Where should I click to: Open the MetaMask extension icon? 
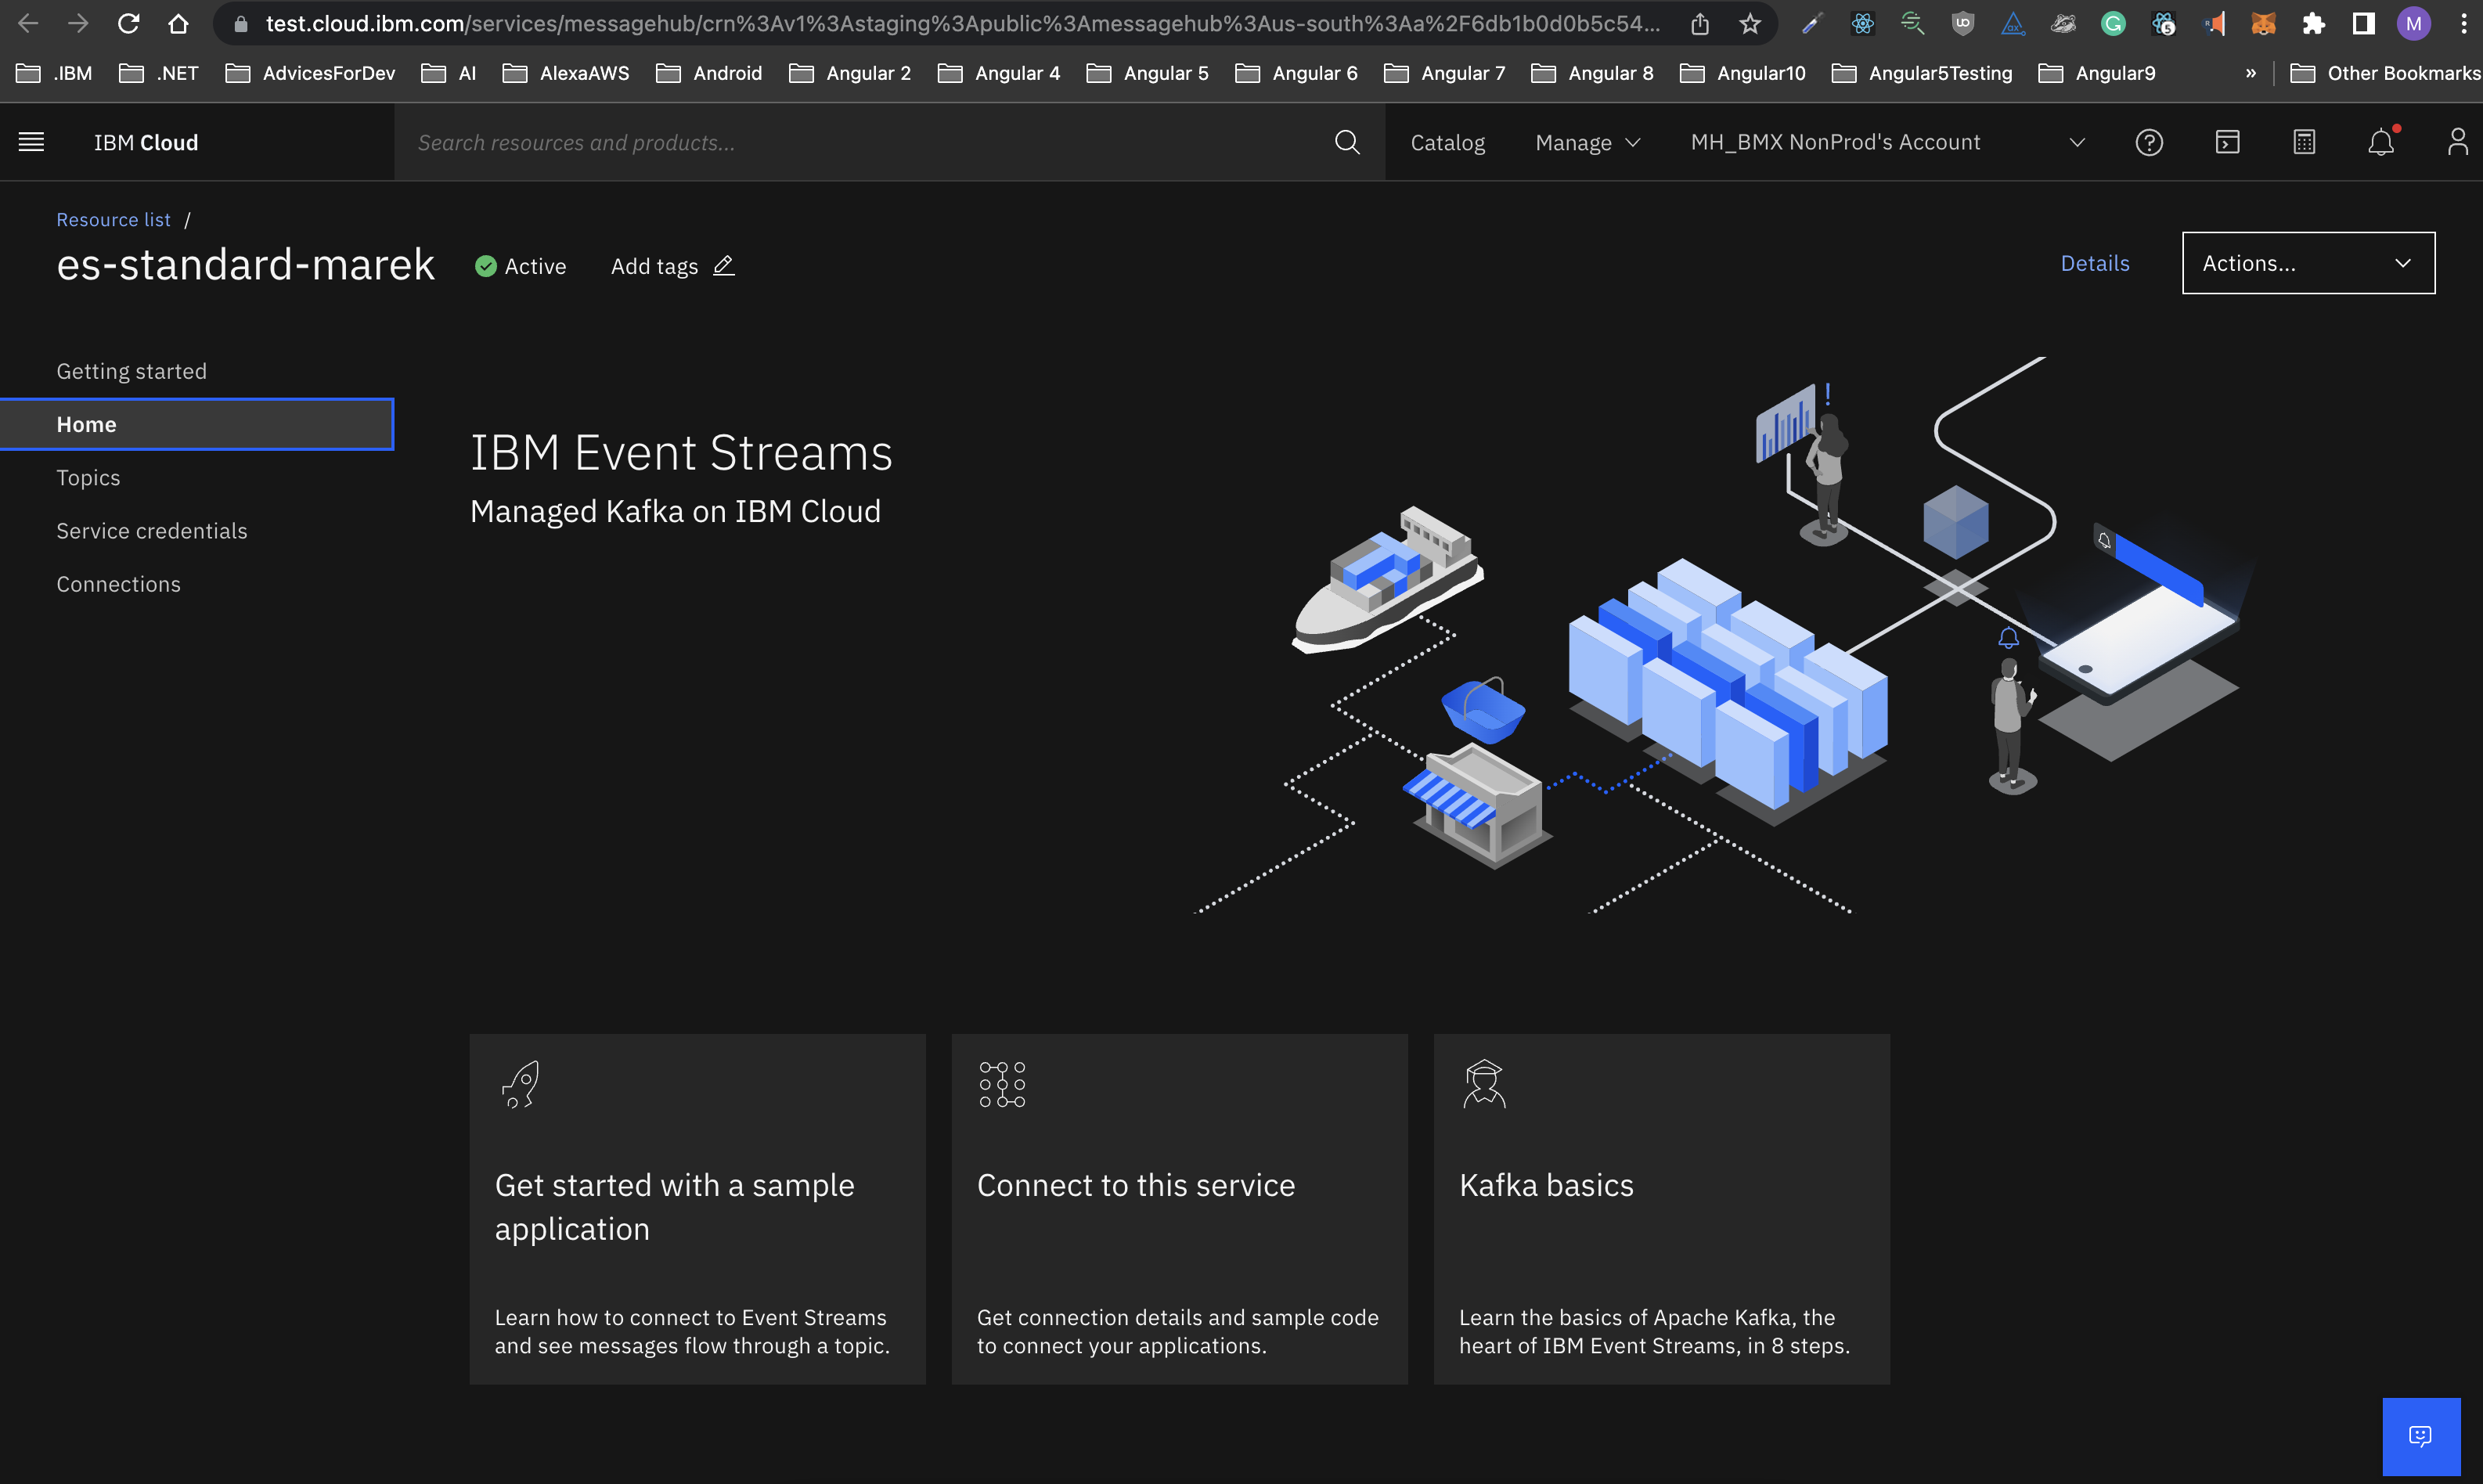coord(2263,23)
